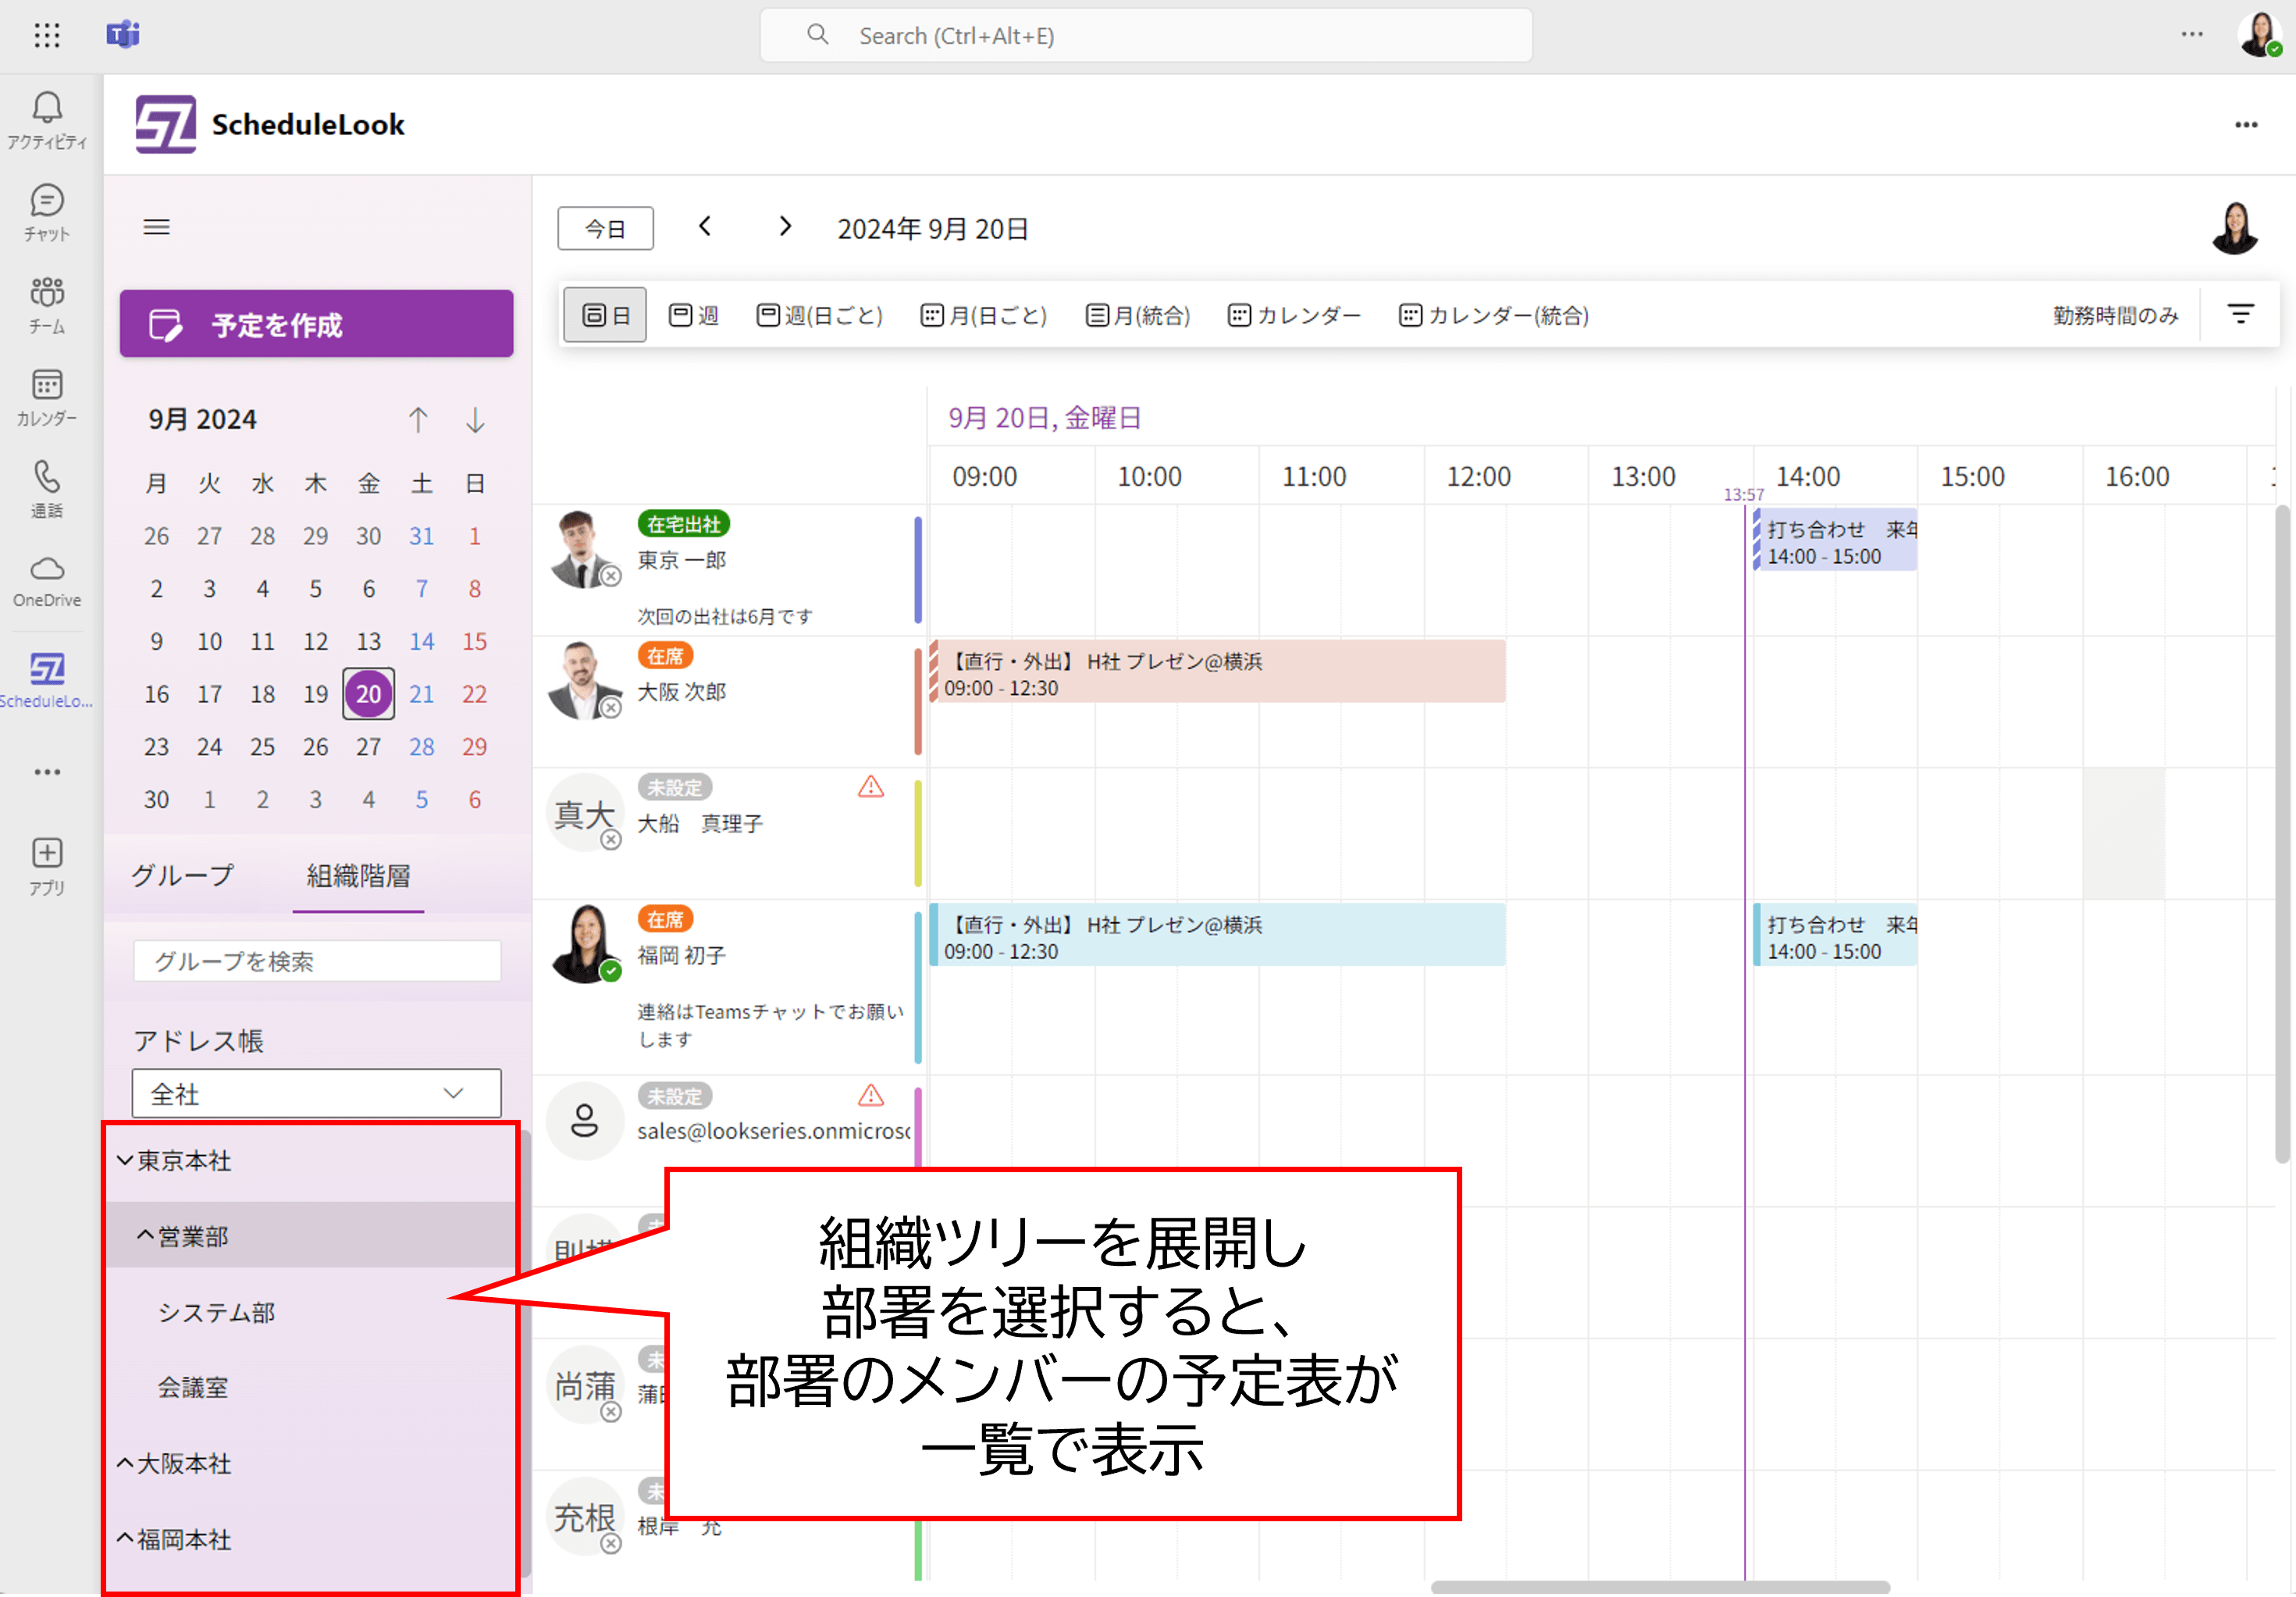
Task: Click the 予定を作成 button
Action: 316,324
